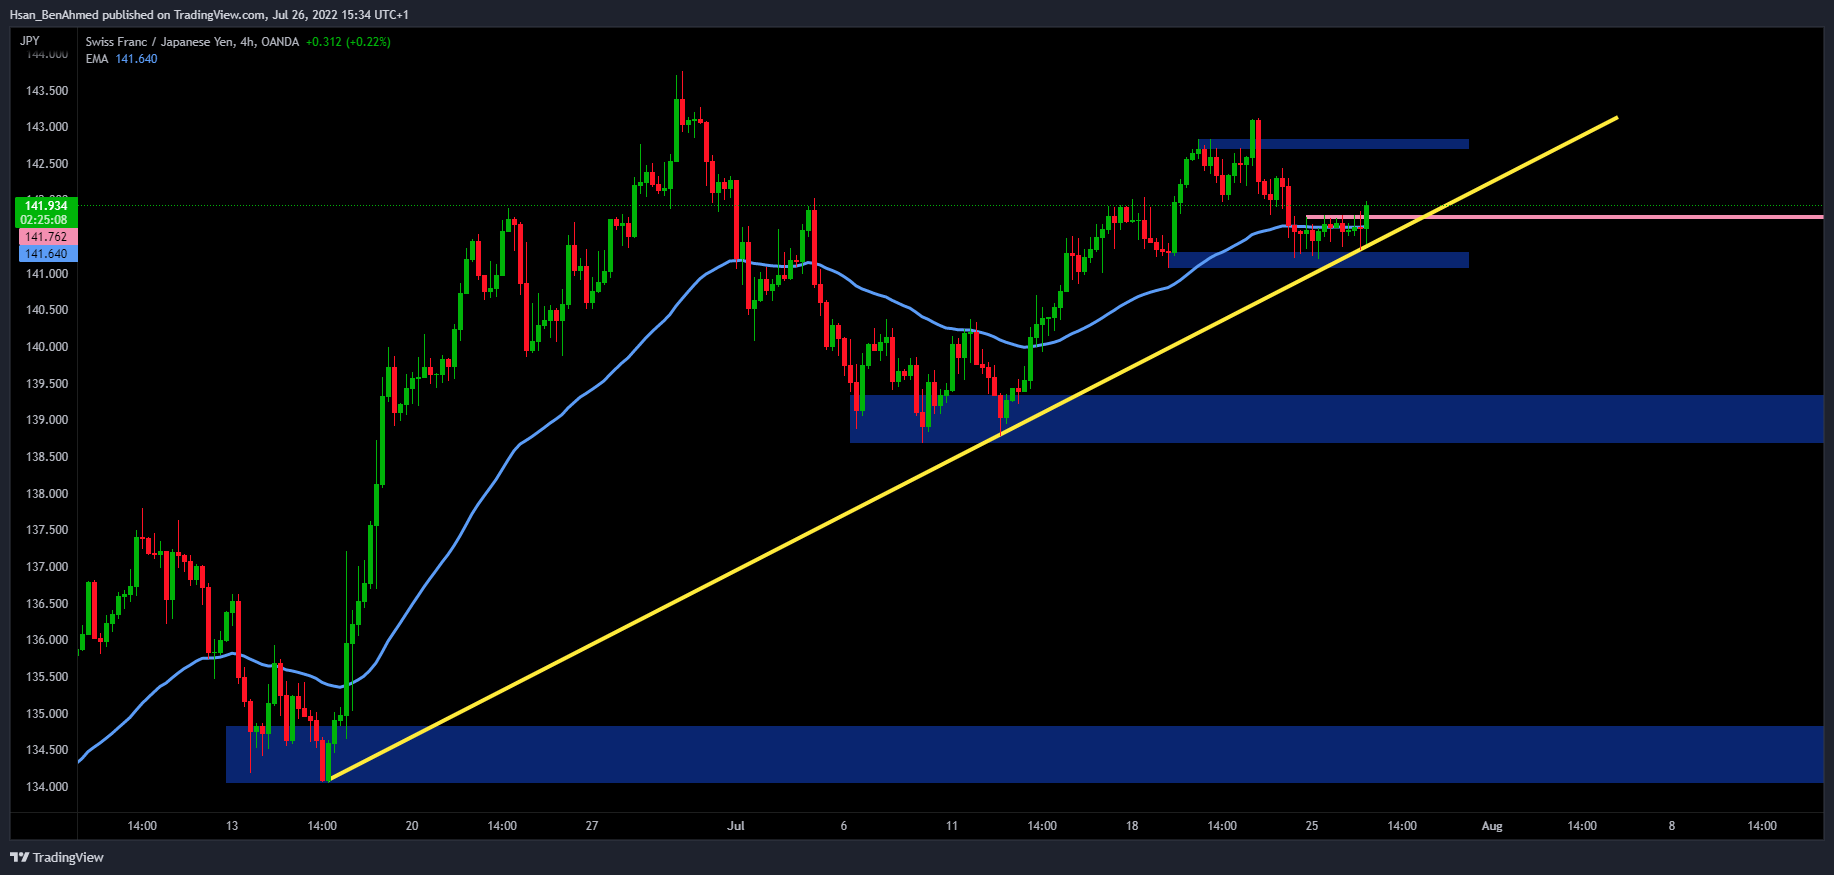Select the small blue rectangle near 141.200

pos(1318,260)
